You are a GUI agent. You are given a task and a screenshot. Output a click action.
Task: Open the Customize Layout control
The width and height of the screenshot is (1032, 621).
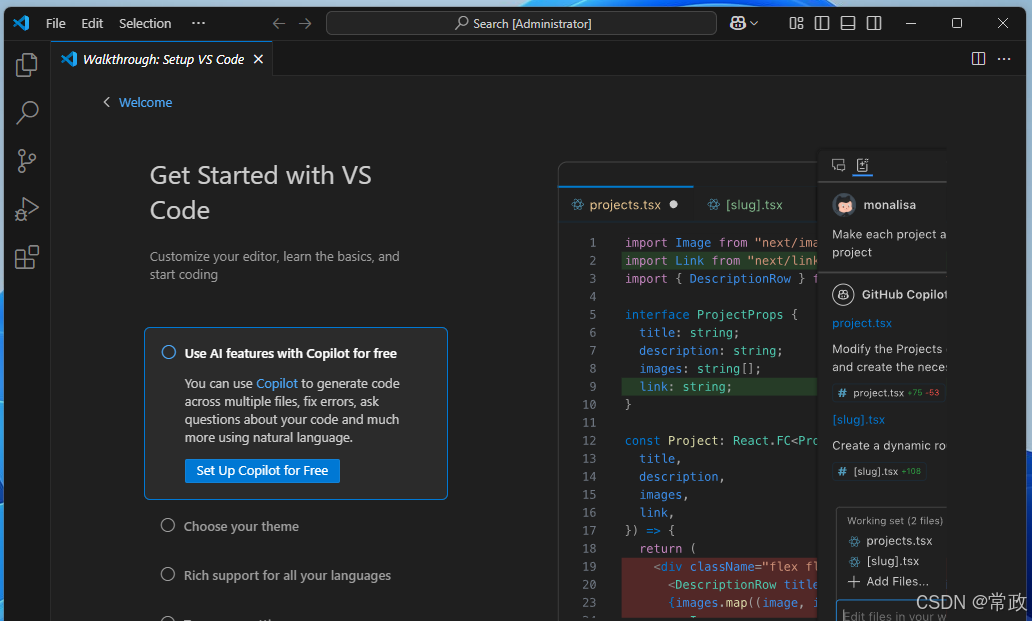[x=796, y=23]
